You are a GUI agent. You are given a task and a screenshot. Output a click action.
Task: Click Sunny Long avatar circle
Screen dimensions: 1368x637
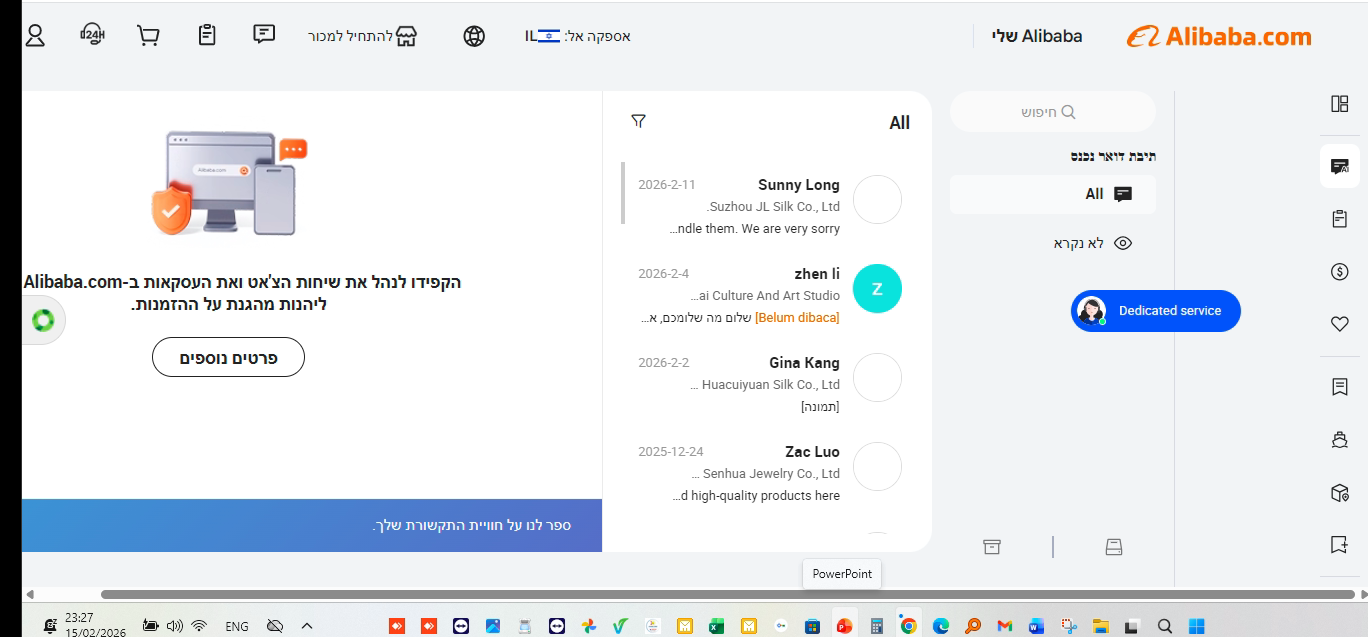(x=877, y=200)
